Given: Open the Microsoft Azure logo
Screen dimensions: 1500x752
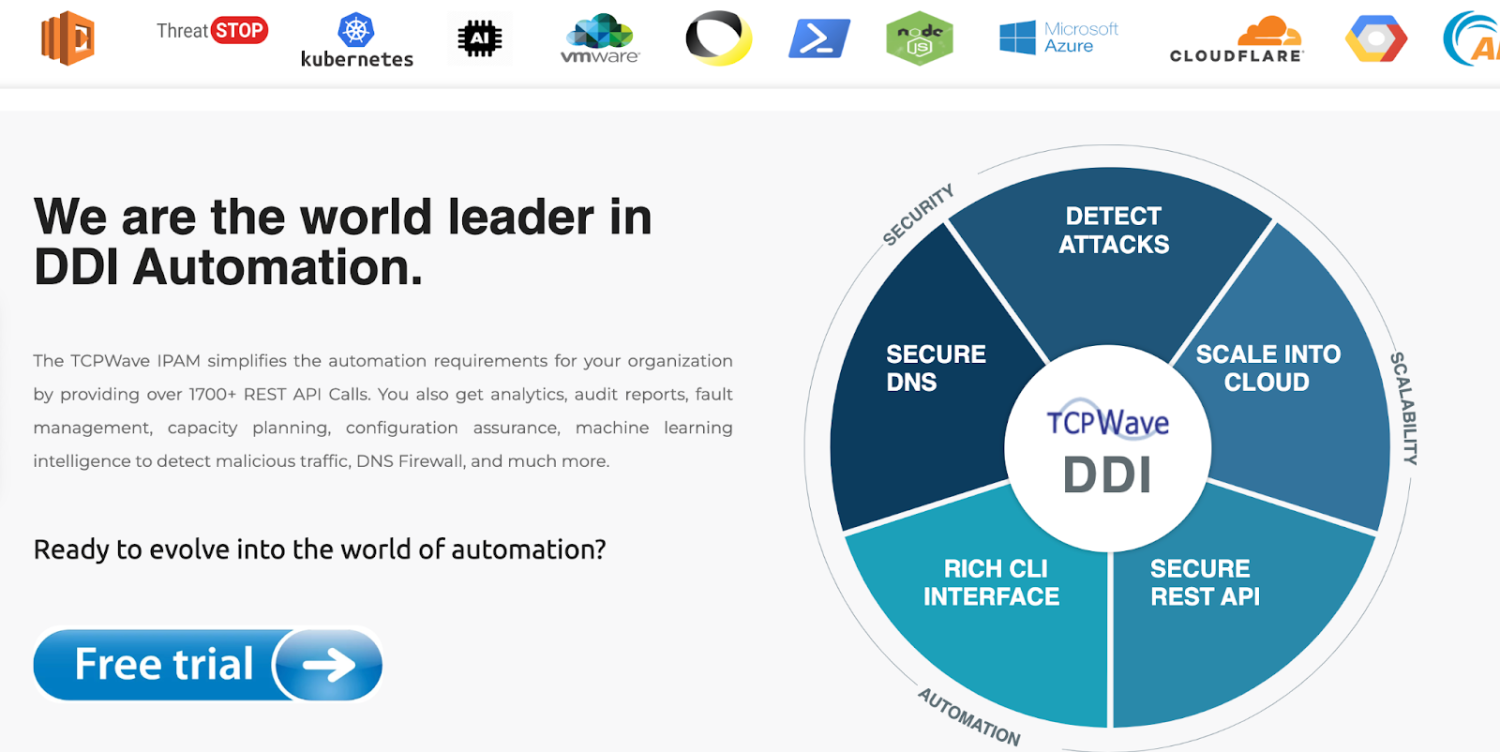Looking at the screenshot, I should coord(1059,38).
